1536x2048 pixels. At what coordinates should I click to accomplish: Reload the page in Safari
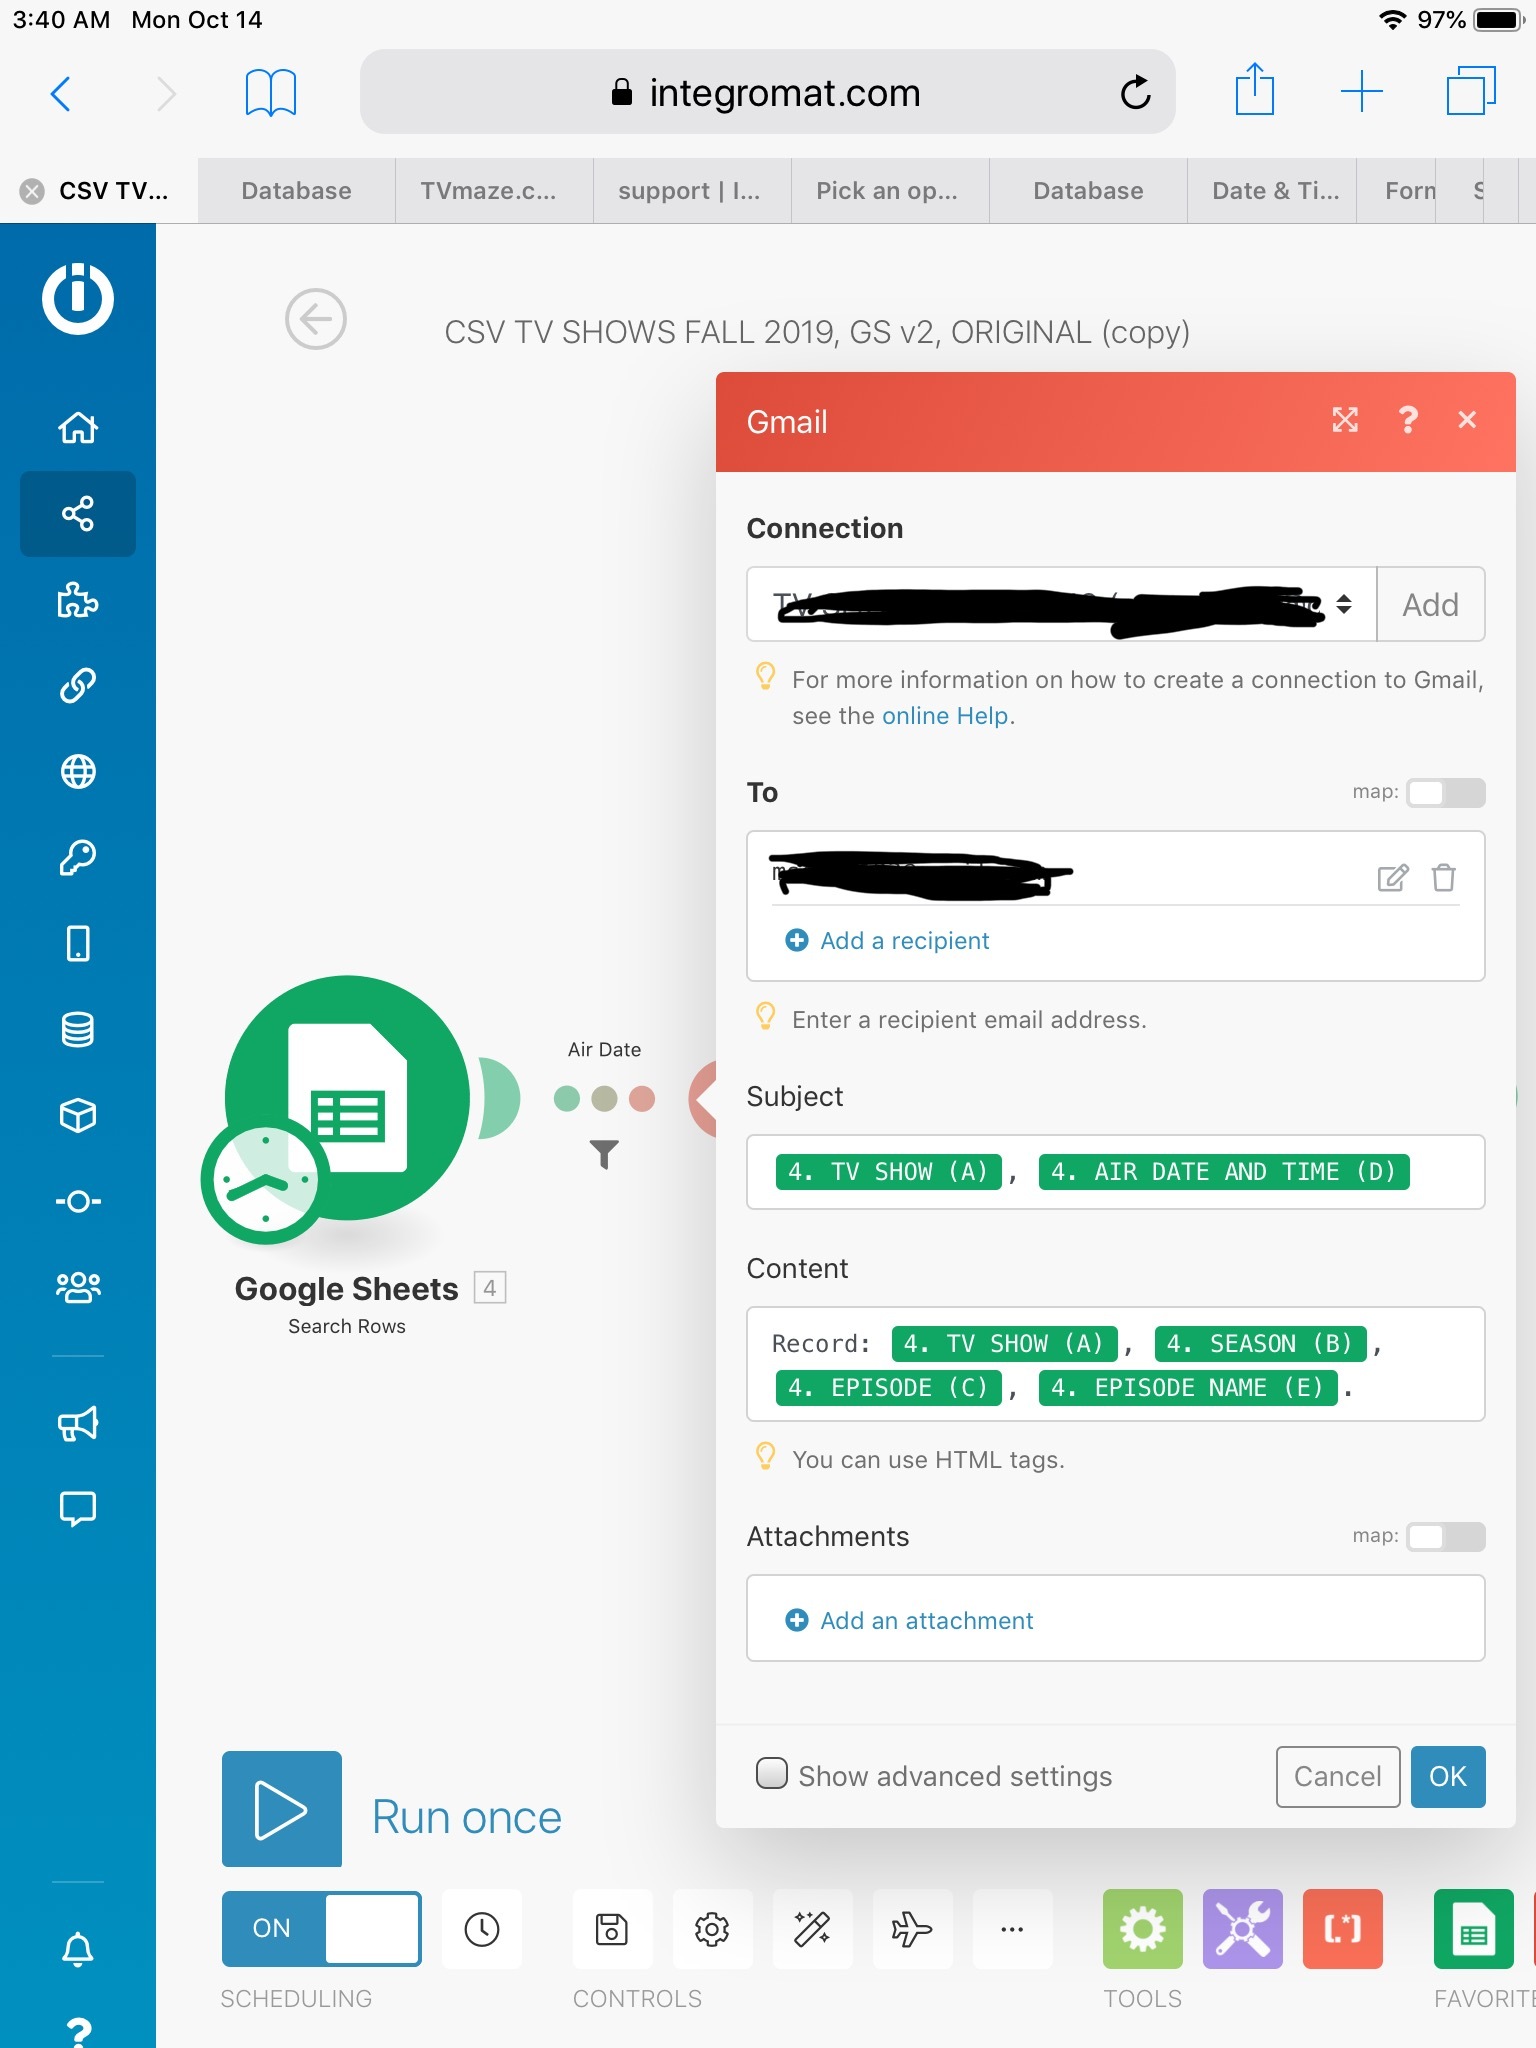tap(1135, 92)
